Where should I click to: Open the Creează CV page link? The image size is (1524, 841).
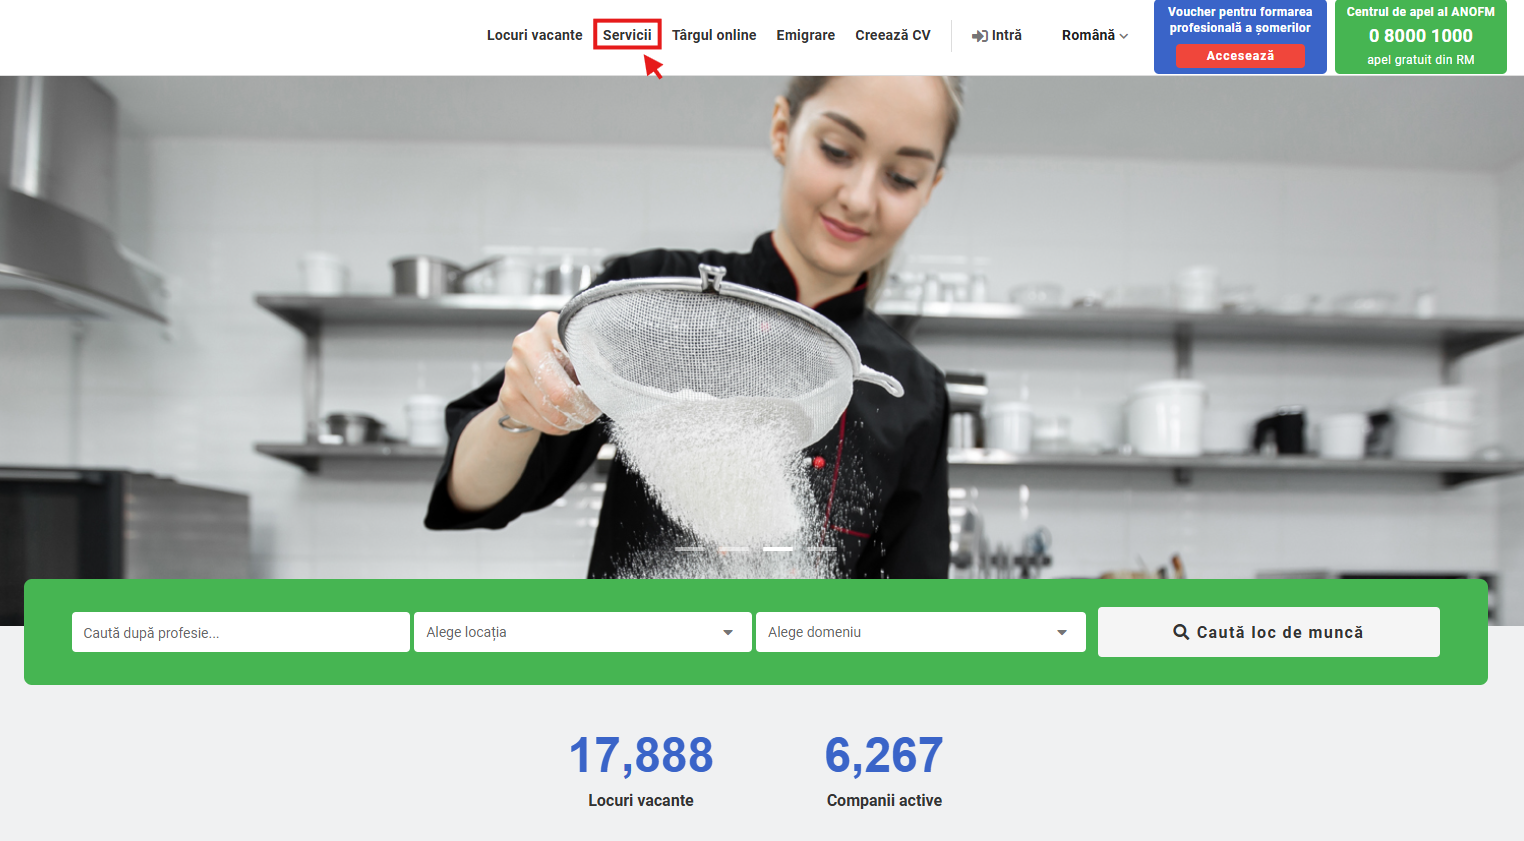tap(892, 35)
